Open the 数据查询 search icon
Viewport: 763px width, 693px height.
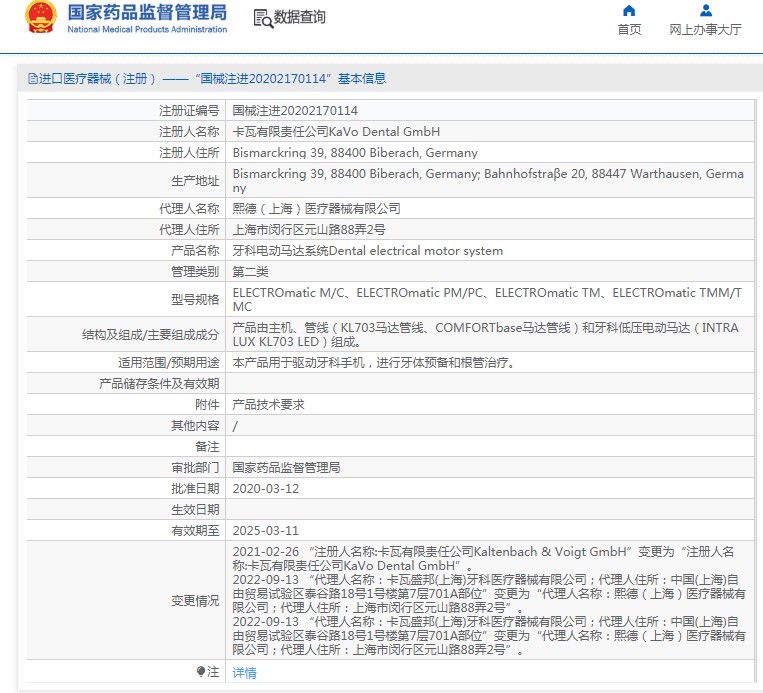(x=263, y=18)
